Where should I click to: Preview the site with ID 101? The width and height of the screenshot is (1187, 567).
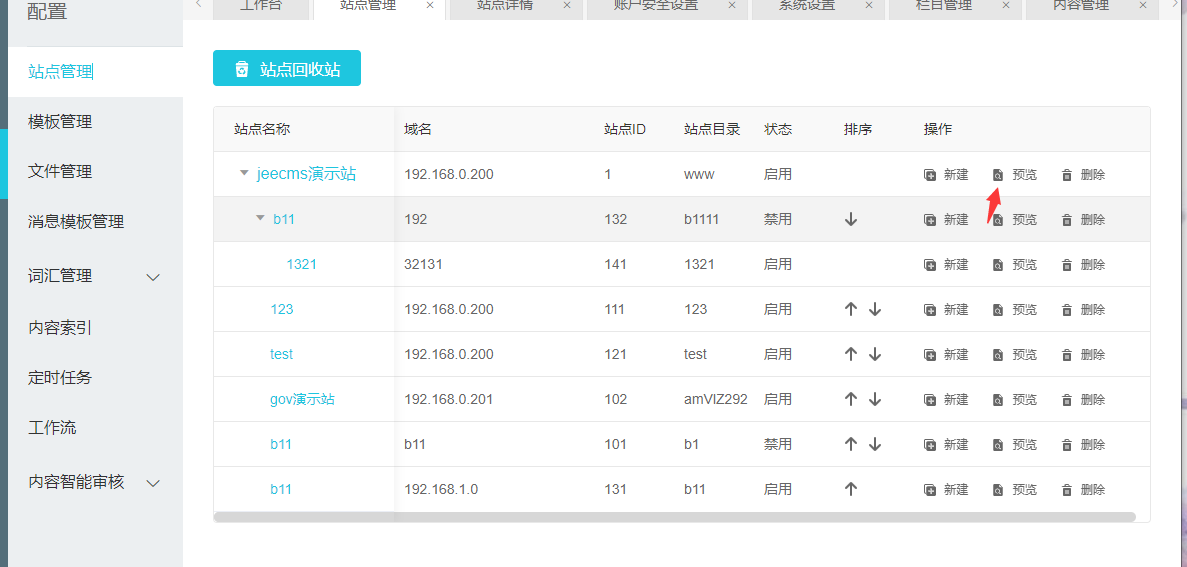tap(1015, 444)
